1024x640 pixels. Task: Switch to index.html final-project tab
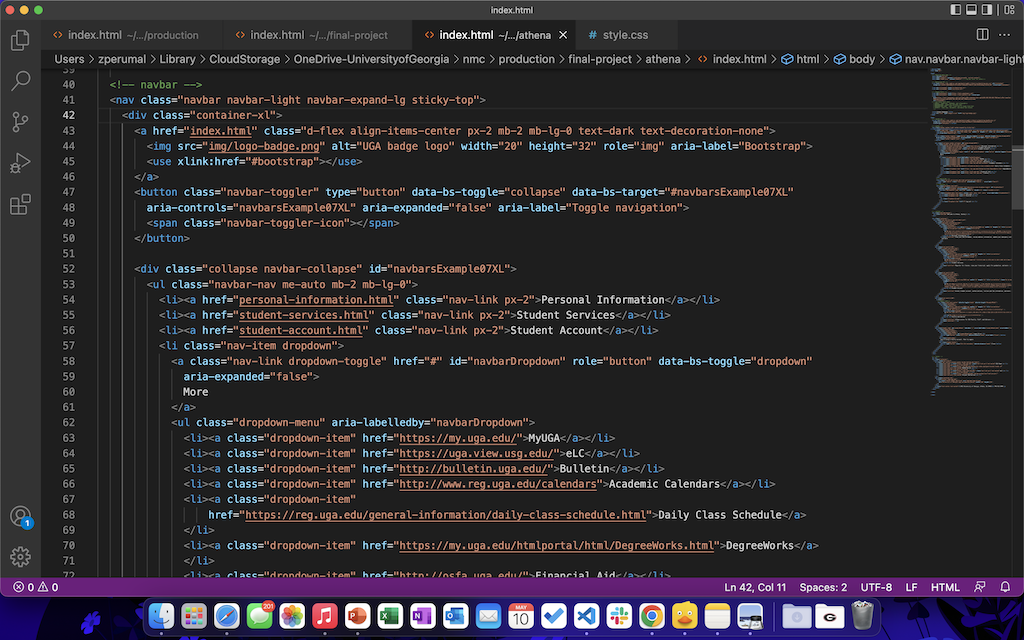point(317,35)
